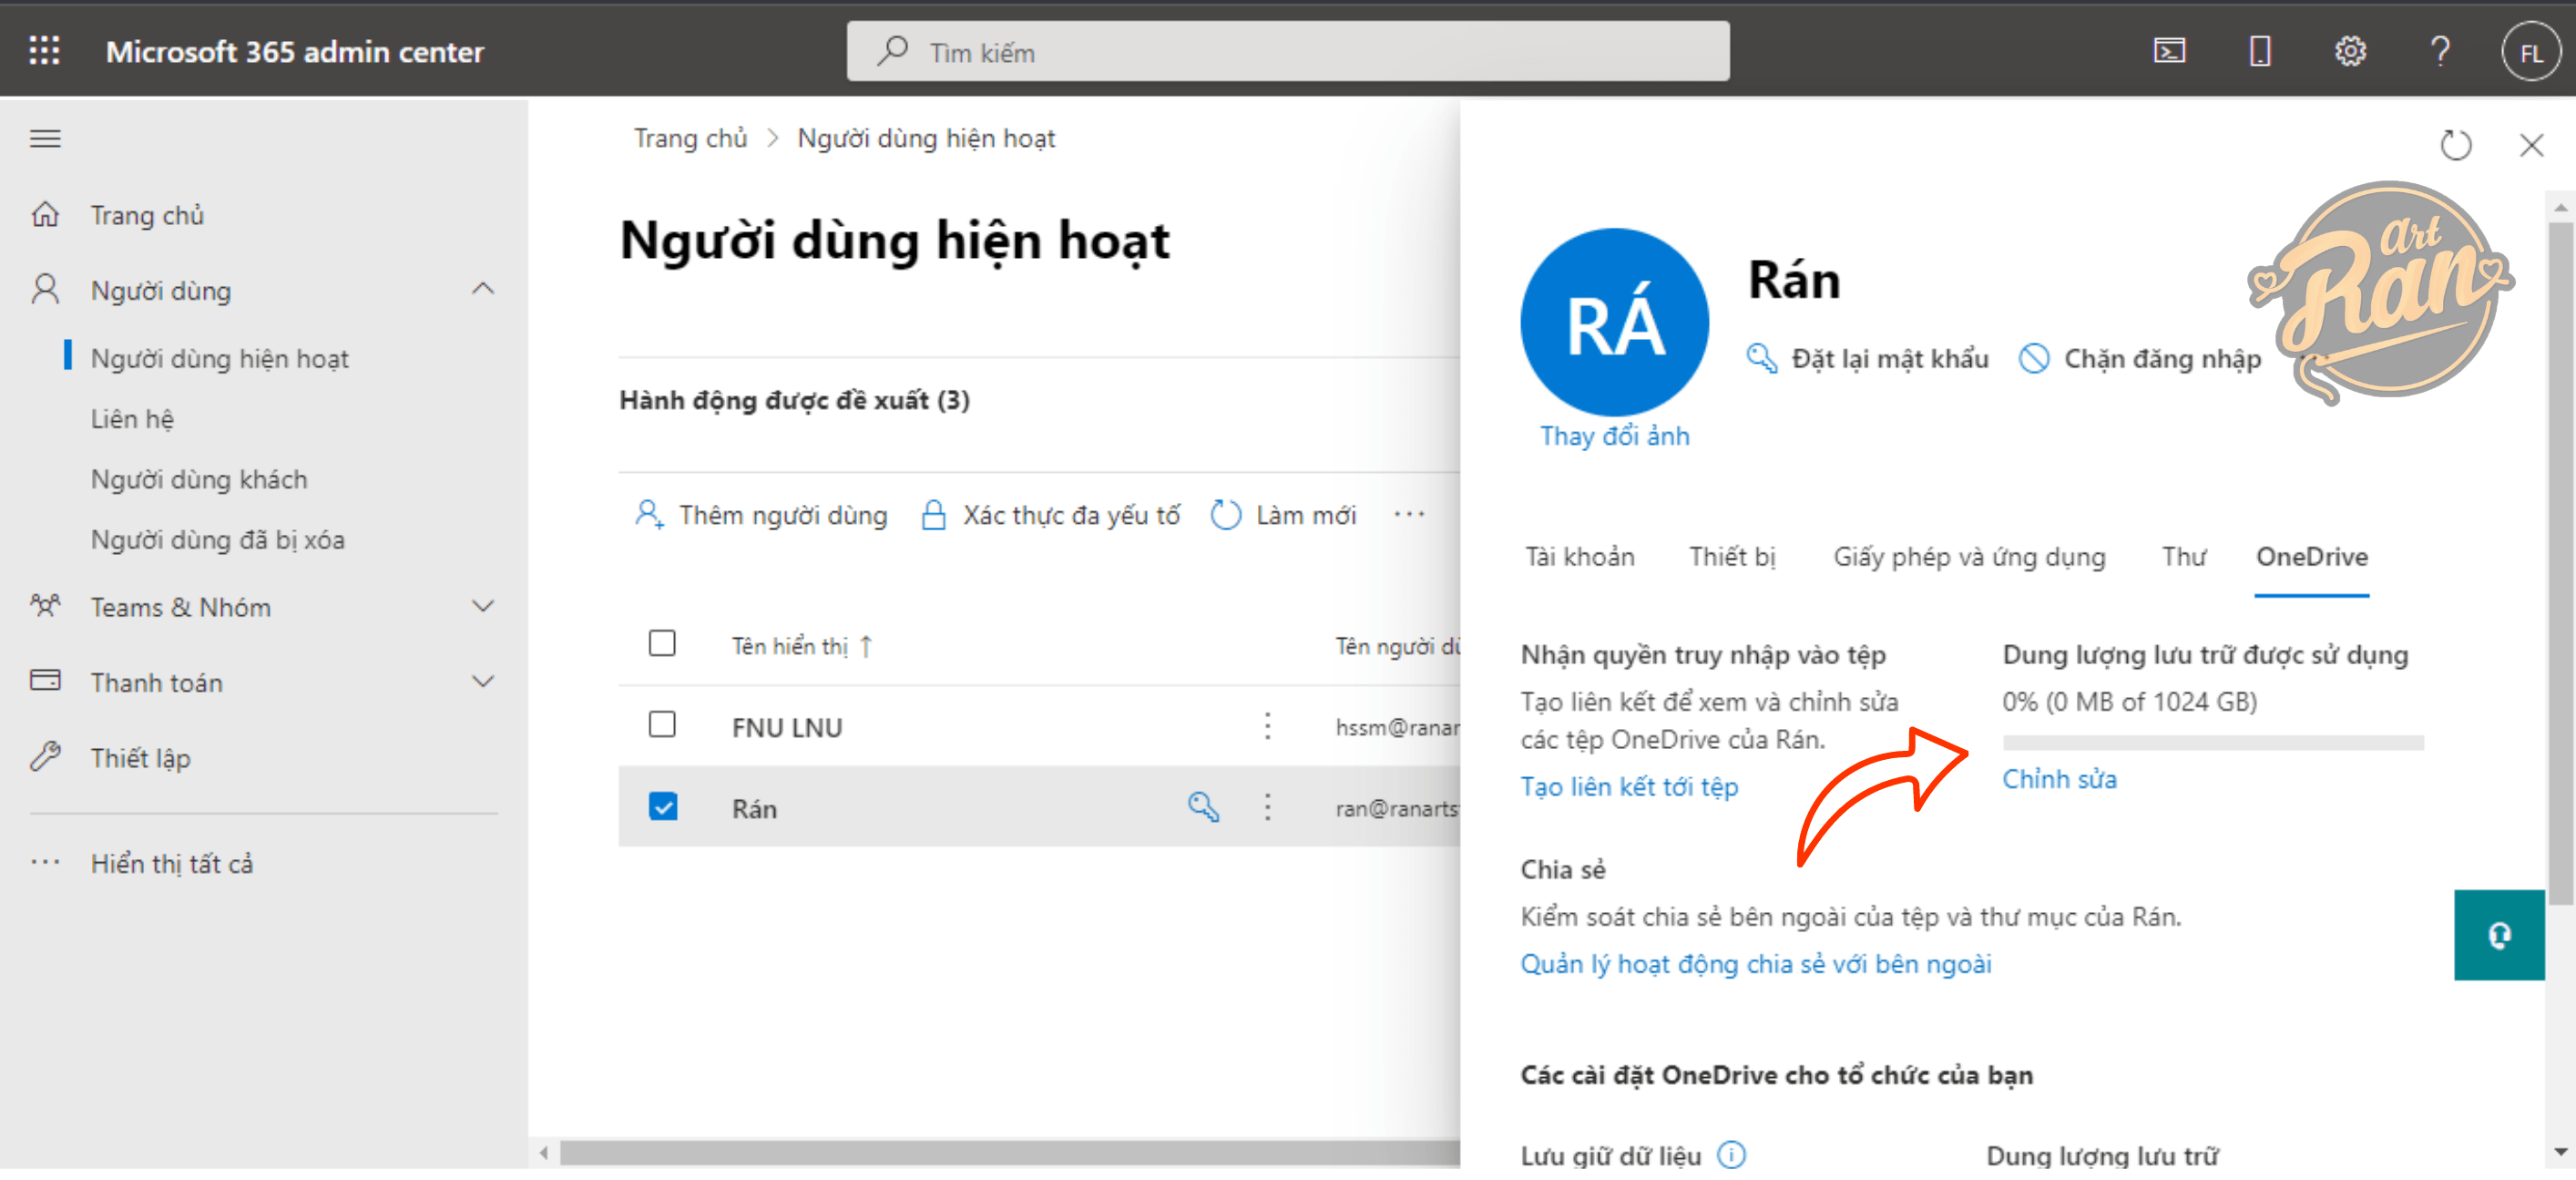Click Hành động được đề xuất (3) heading

point(794,400)
